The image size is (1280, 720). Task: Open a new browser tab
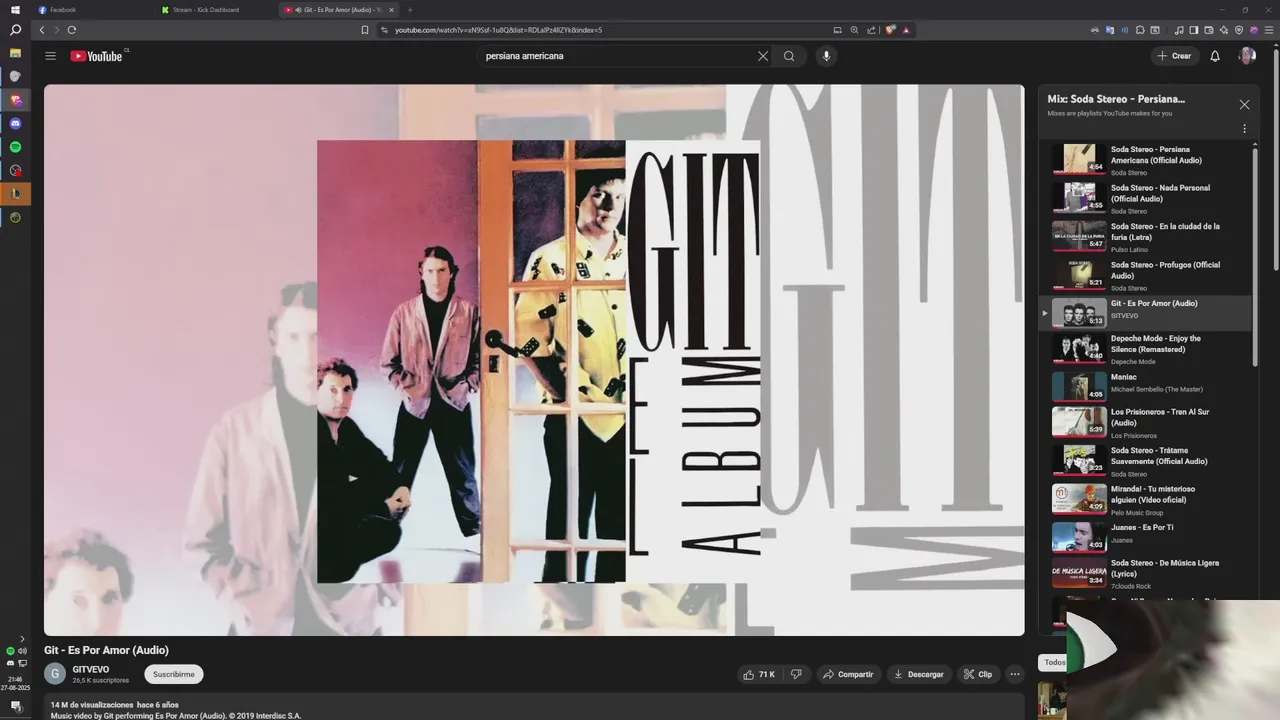click(x=410, y=10)
